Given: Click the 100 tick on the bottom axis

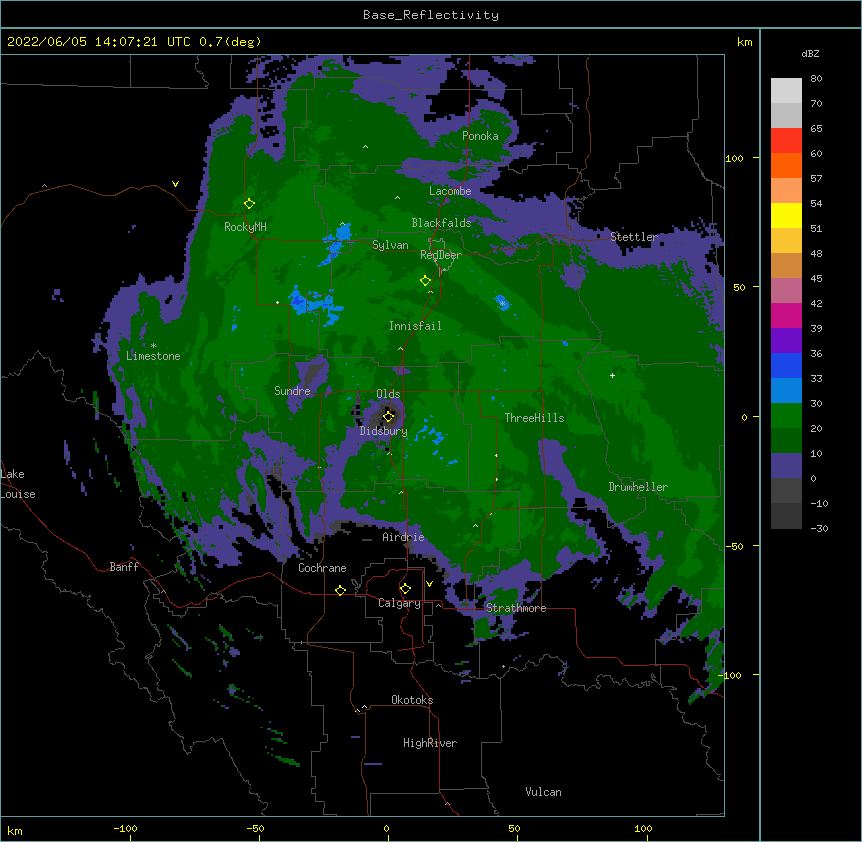Looking at the screenshot, I should tap(643, 828).
